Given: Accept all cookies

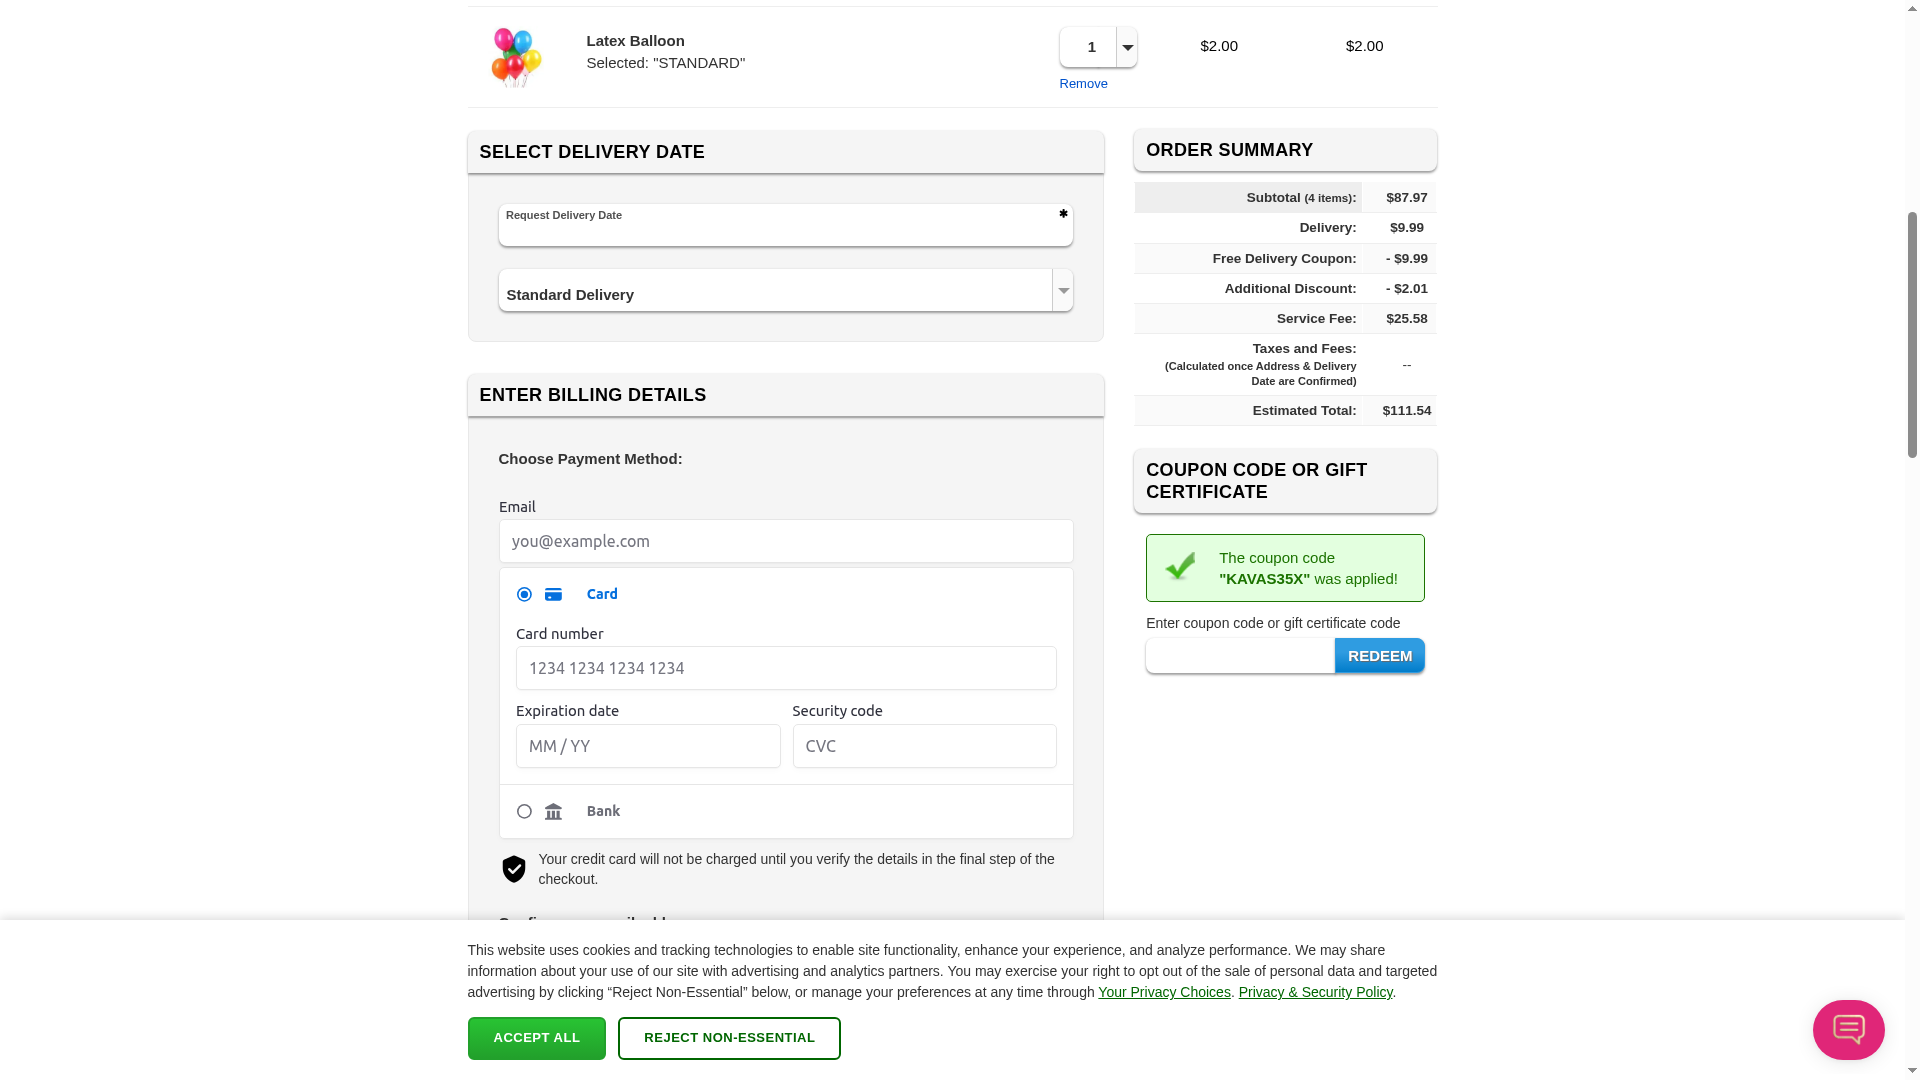Looking at the screenshot, I should point(536,1038).
